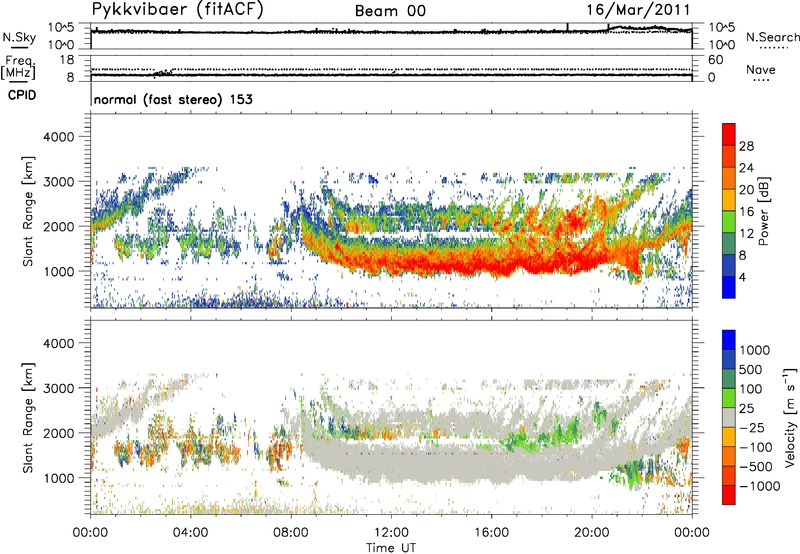This screenshot has height=554, width=800.
Task: Click the 'Power [dB]' color bar title
Action: [763, 211]
